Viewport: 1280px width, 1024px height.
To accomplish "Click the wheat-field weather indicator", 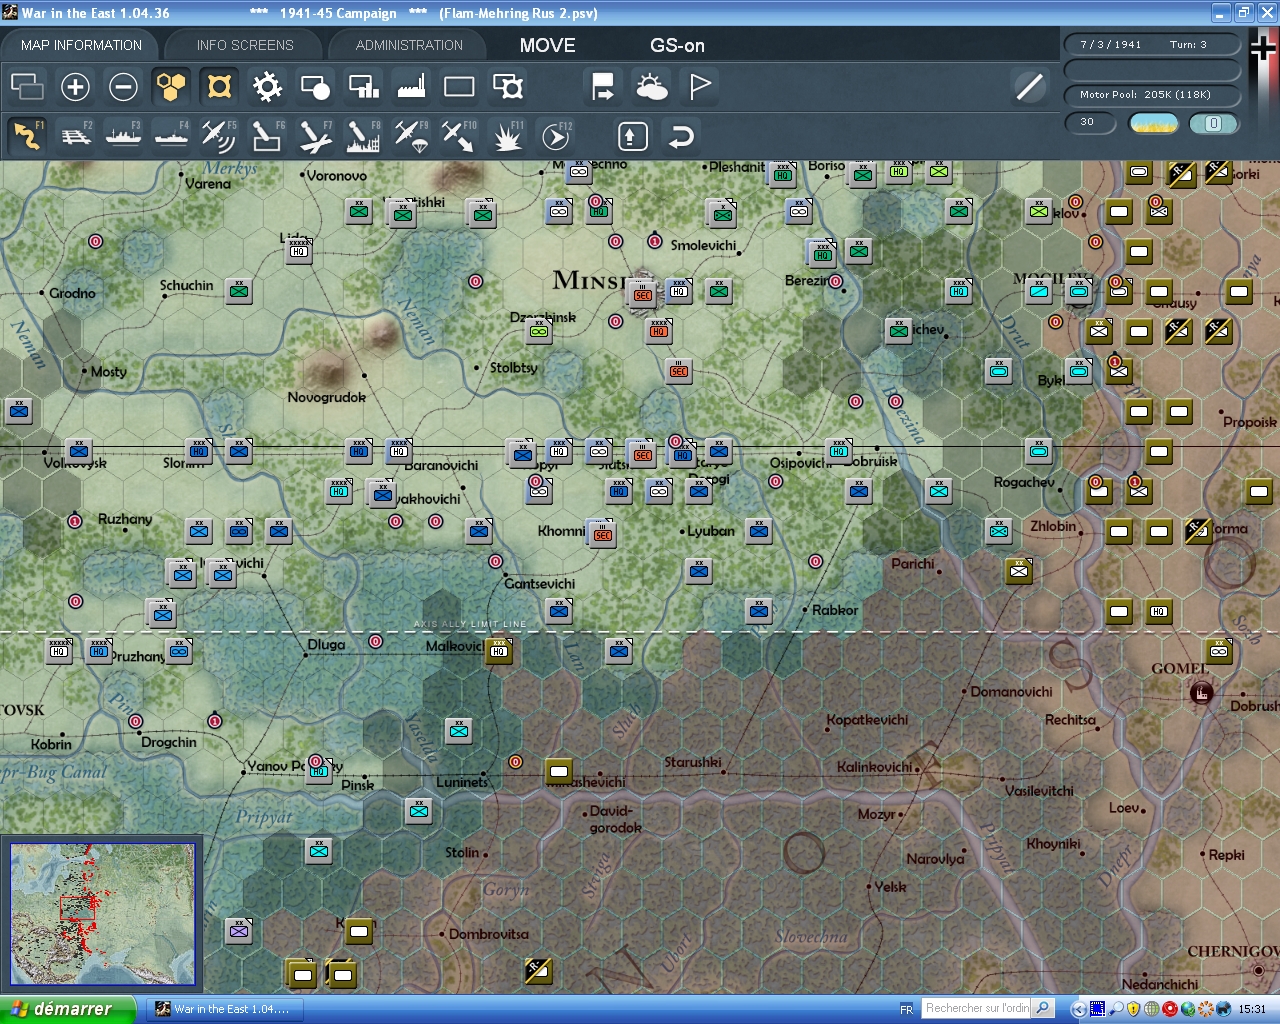I will tap(1153, 123).
